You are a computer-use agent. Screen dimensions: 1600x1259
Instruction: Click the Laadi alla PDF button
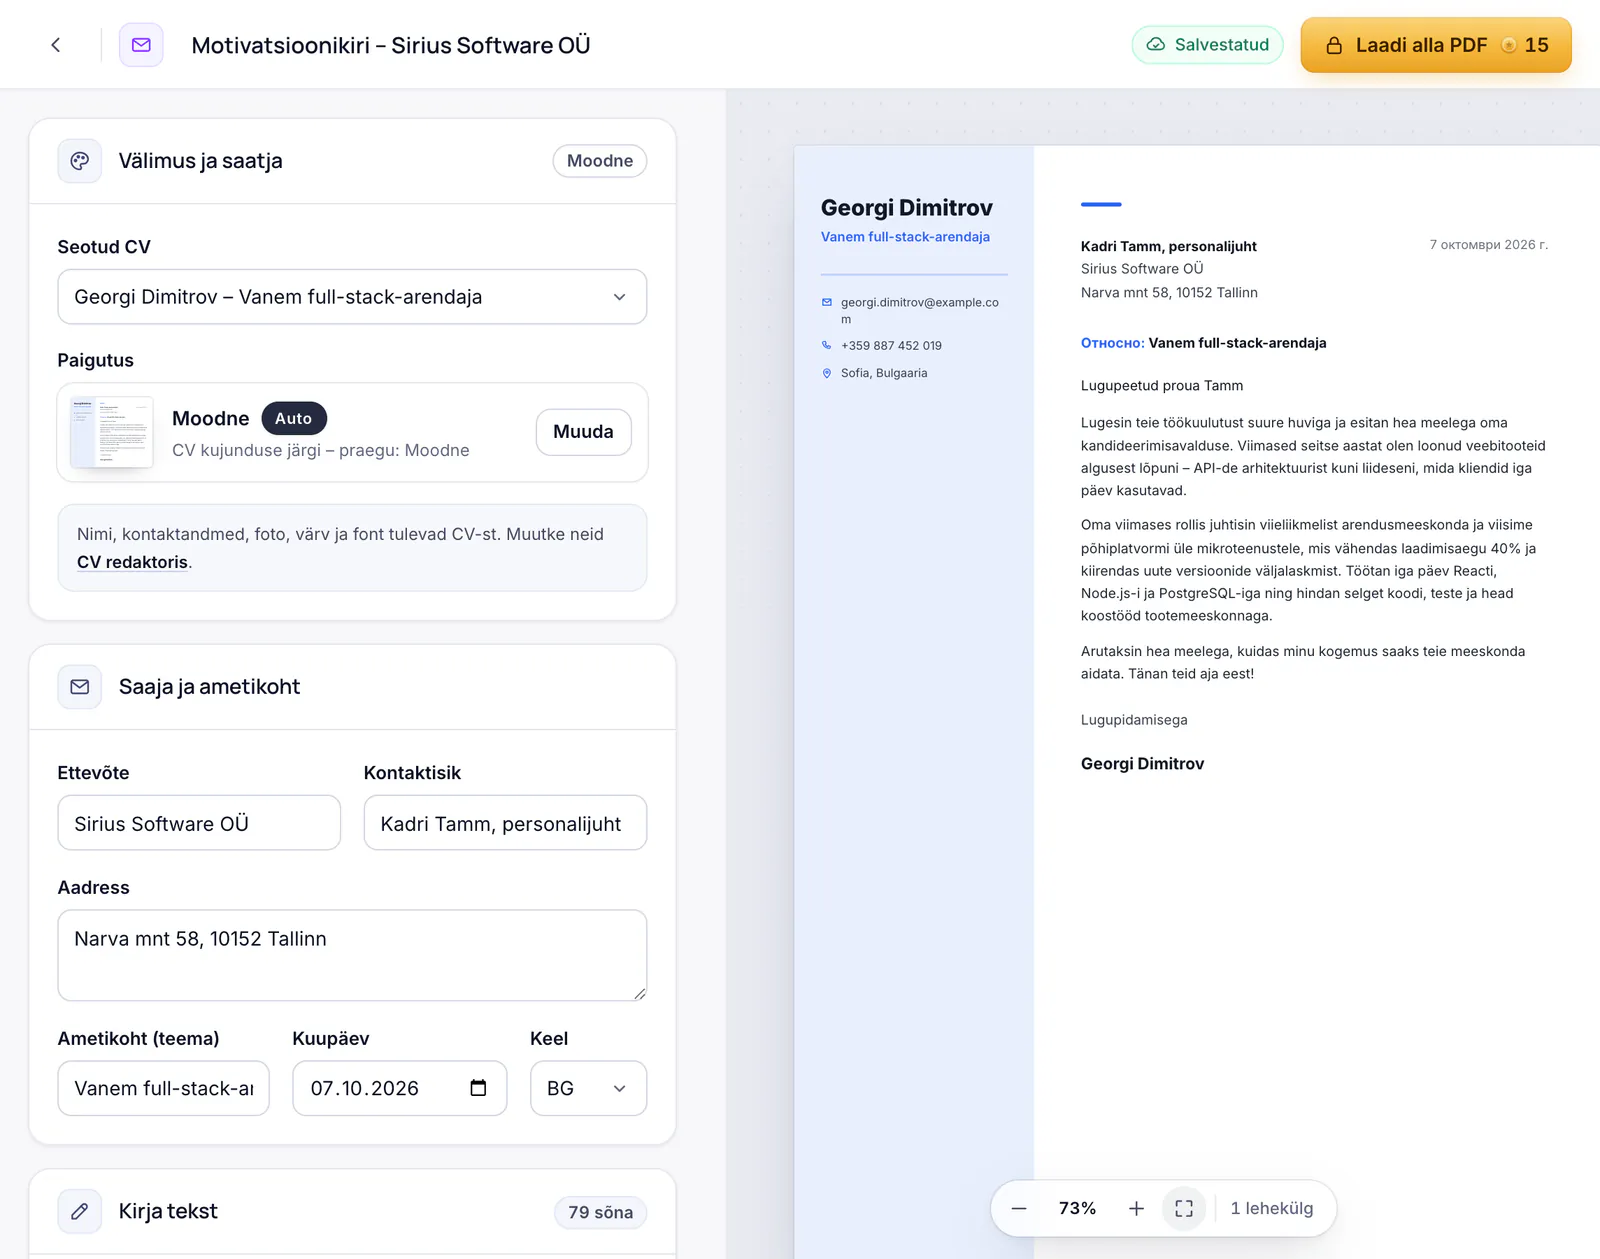(x=1436, y=45)
